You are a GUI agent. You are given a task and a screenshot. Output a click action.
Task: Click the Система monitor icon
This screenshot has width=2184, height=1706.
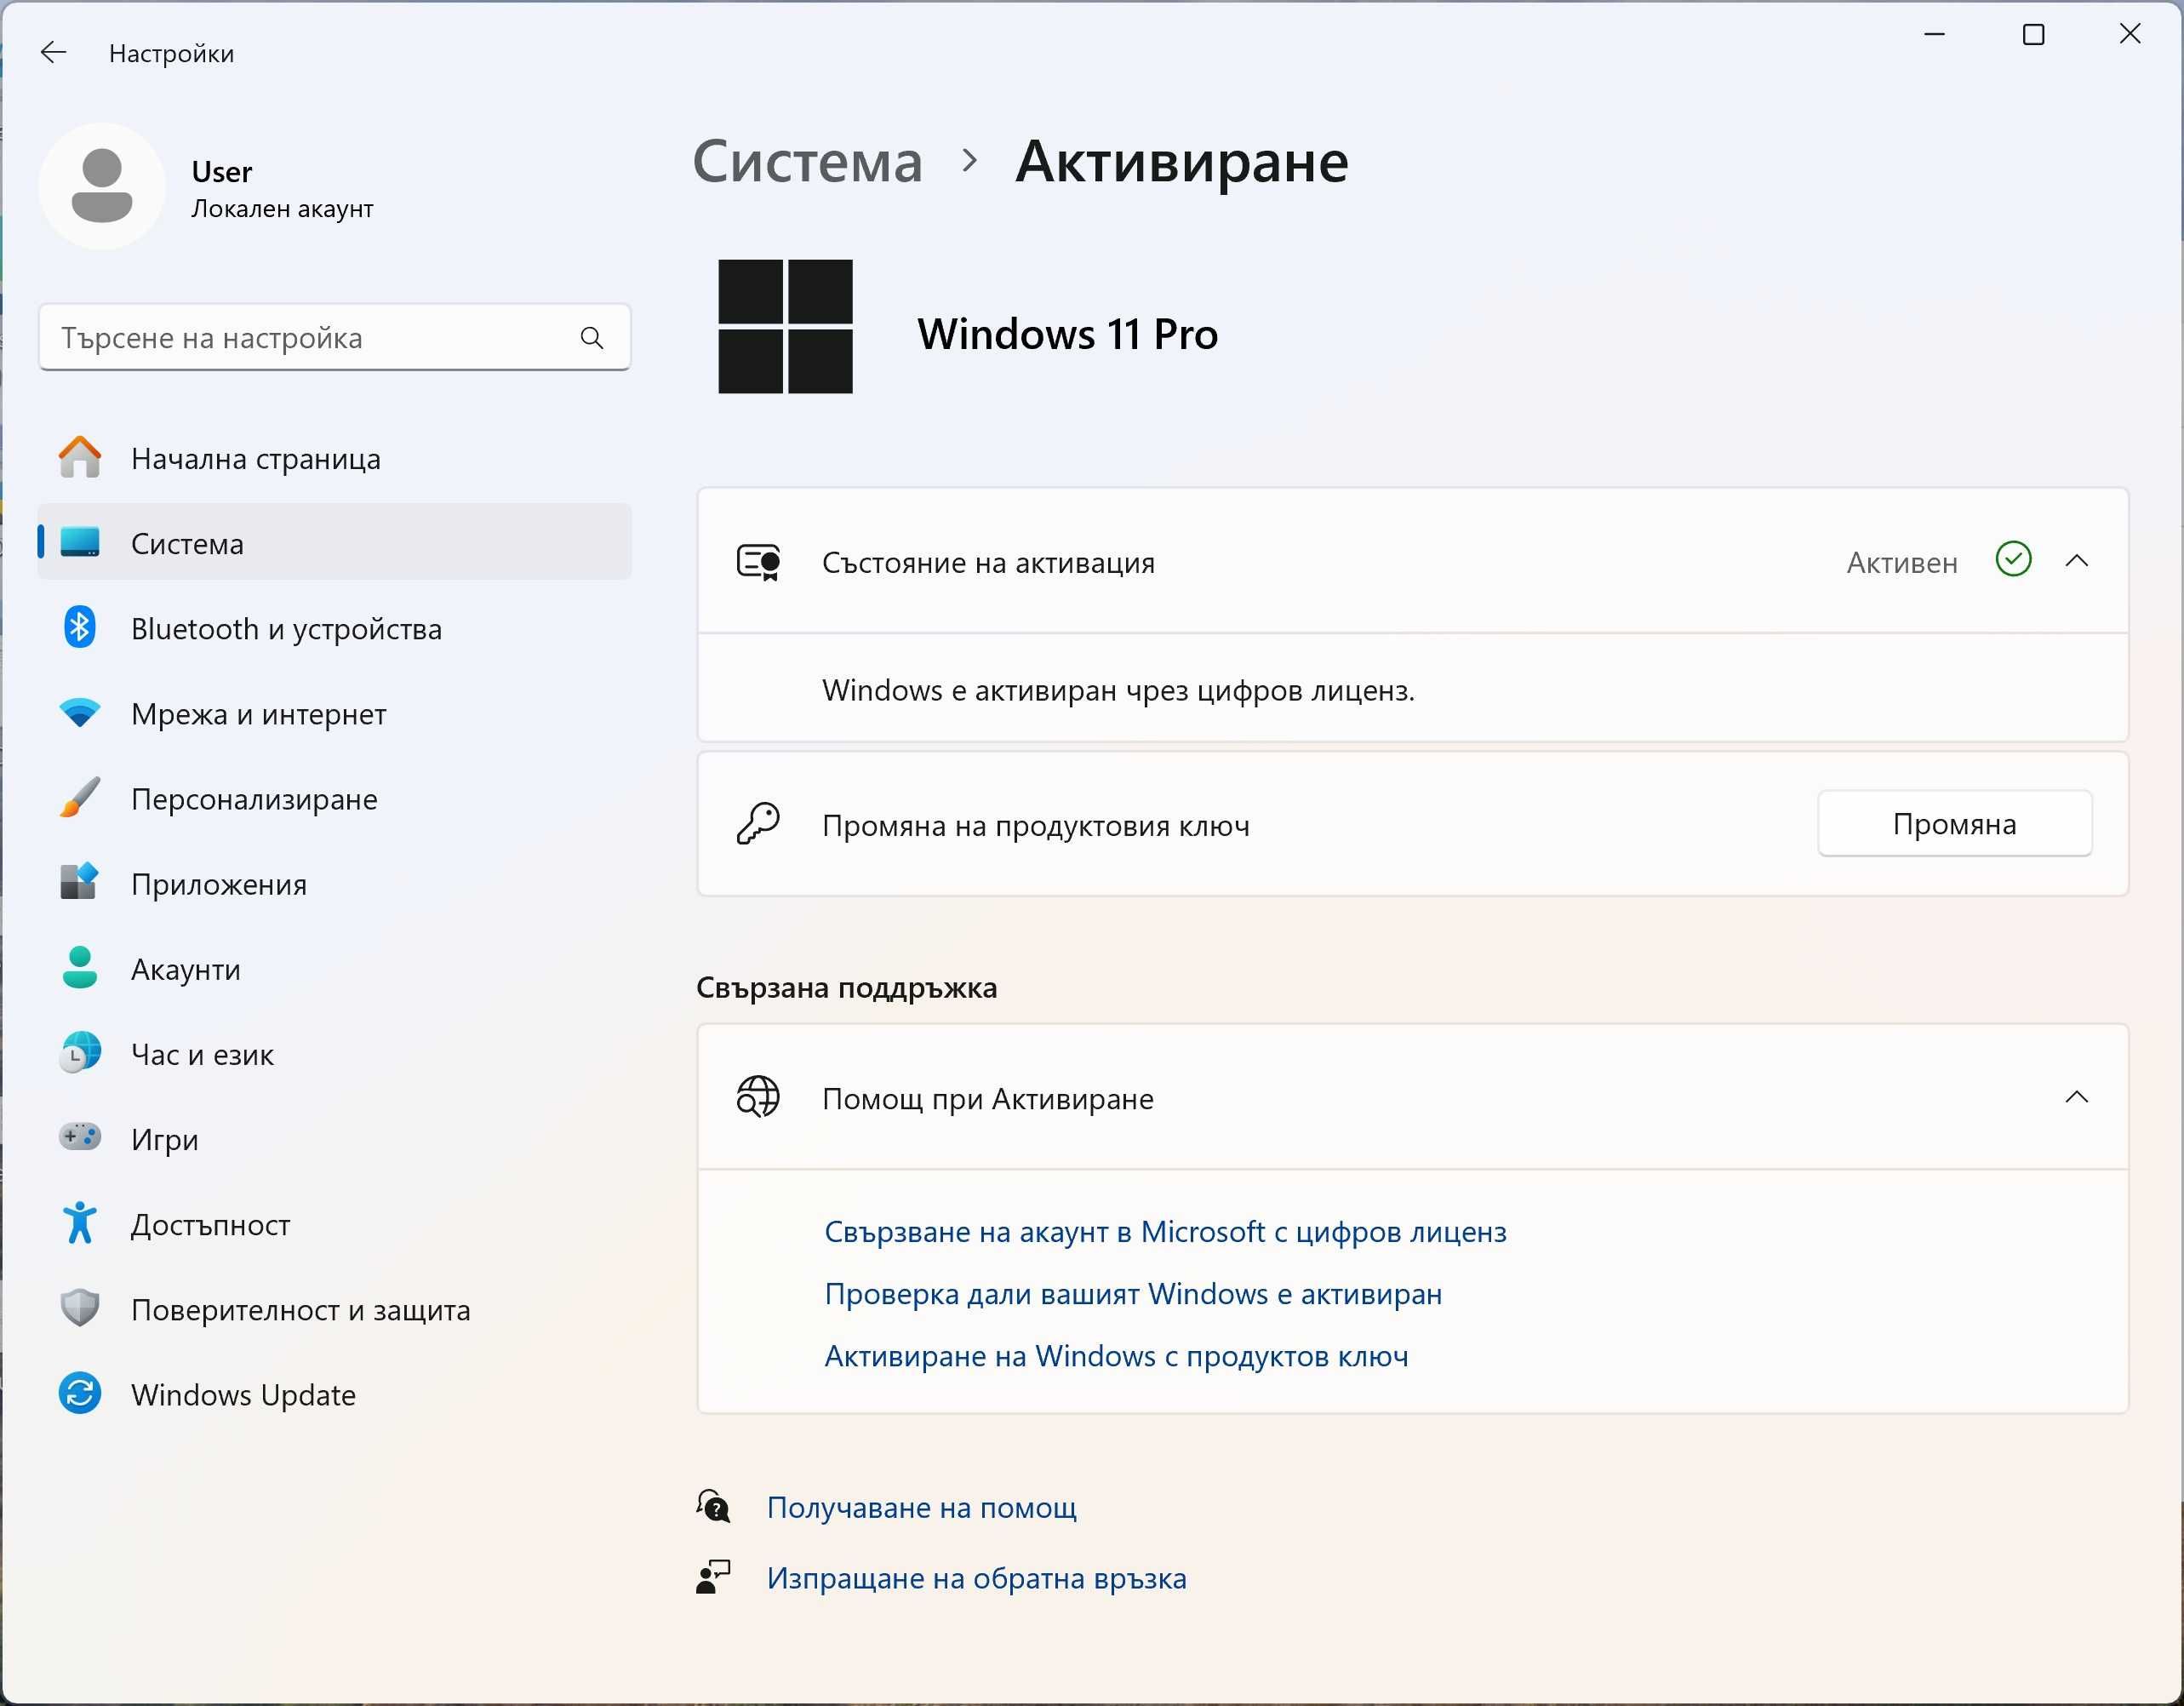[80, 542]
